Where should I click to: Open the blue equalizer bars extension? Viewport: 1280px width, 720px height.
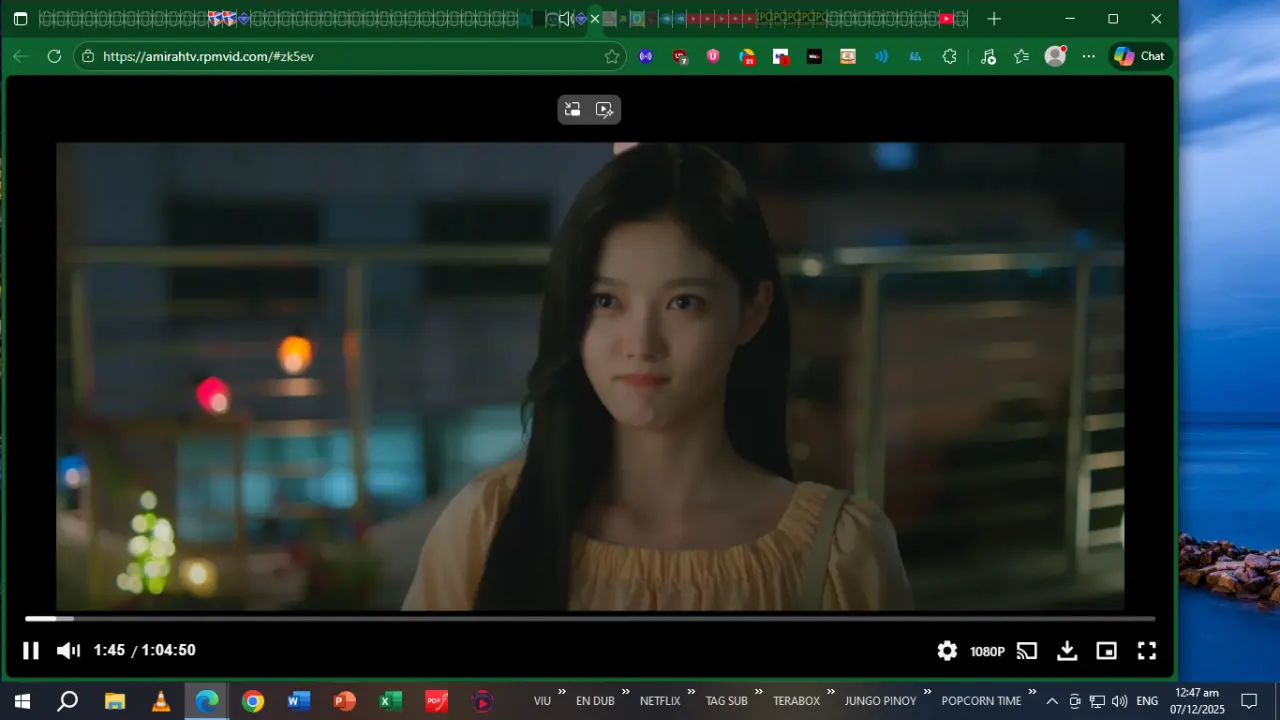tap(915, 56)
